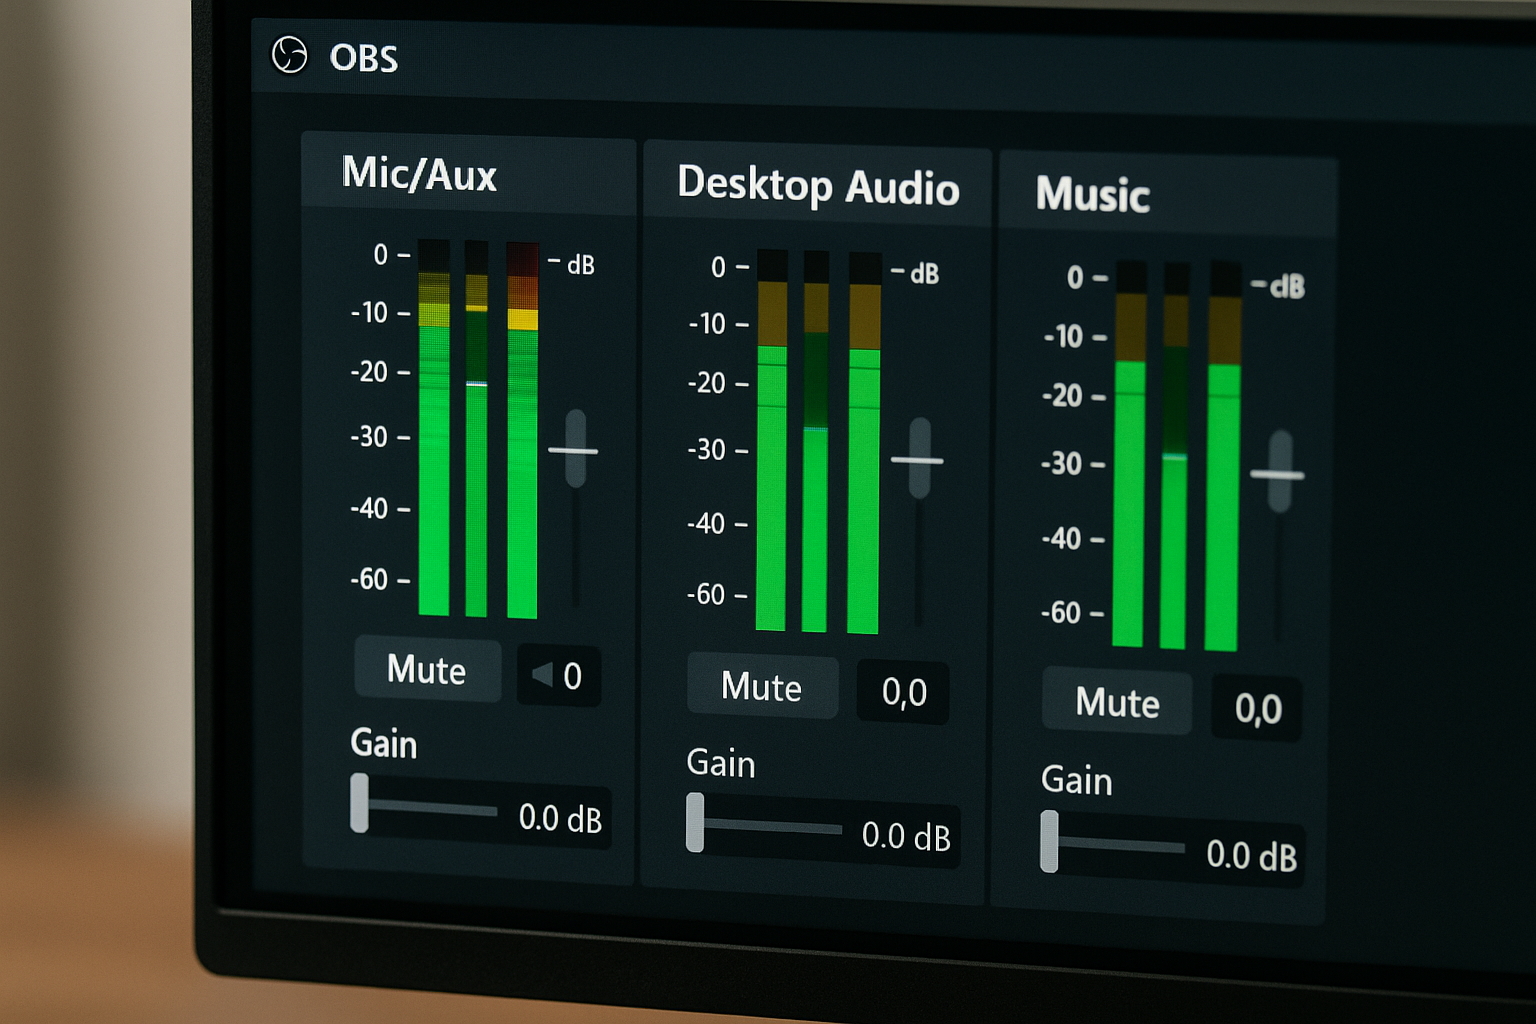Mute the Music channel
The width and height of the screenshot is (1536, 1024).
1117,702
